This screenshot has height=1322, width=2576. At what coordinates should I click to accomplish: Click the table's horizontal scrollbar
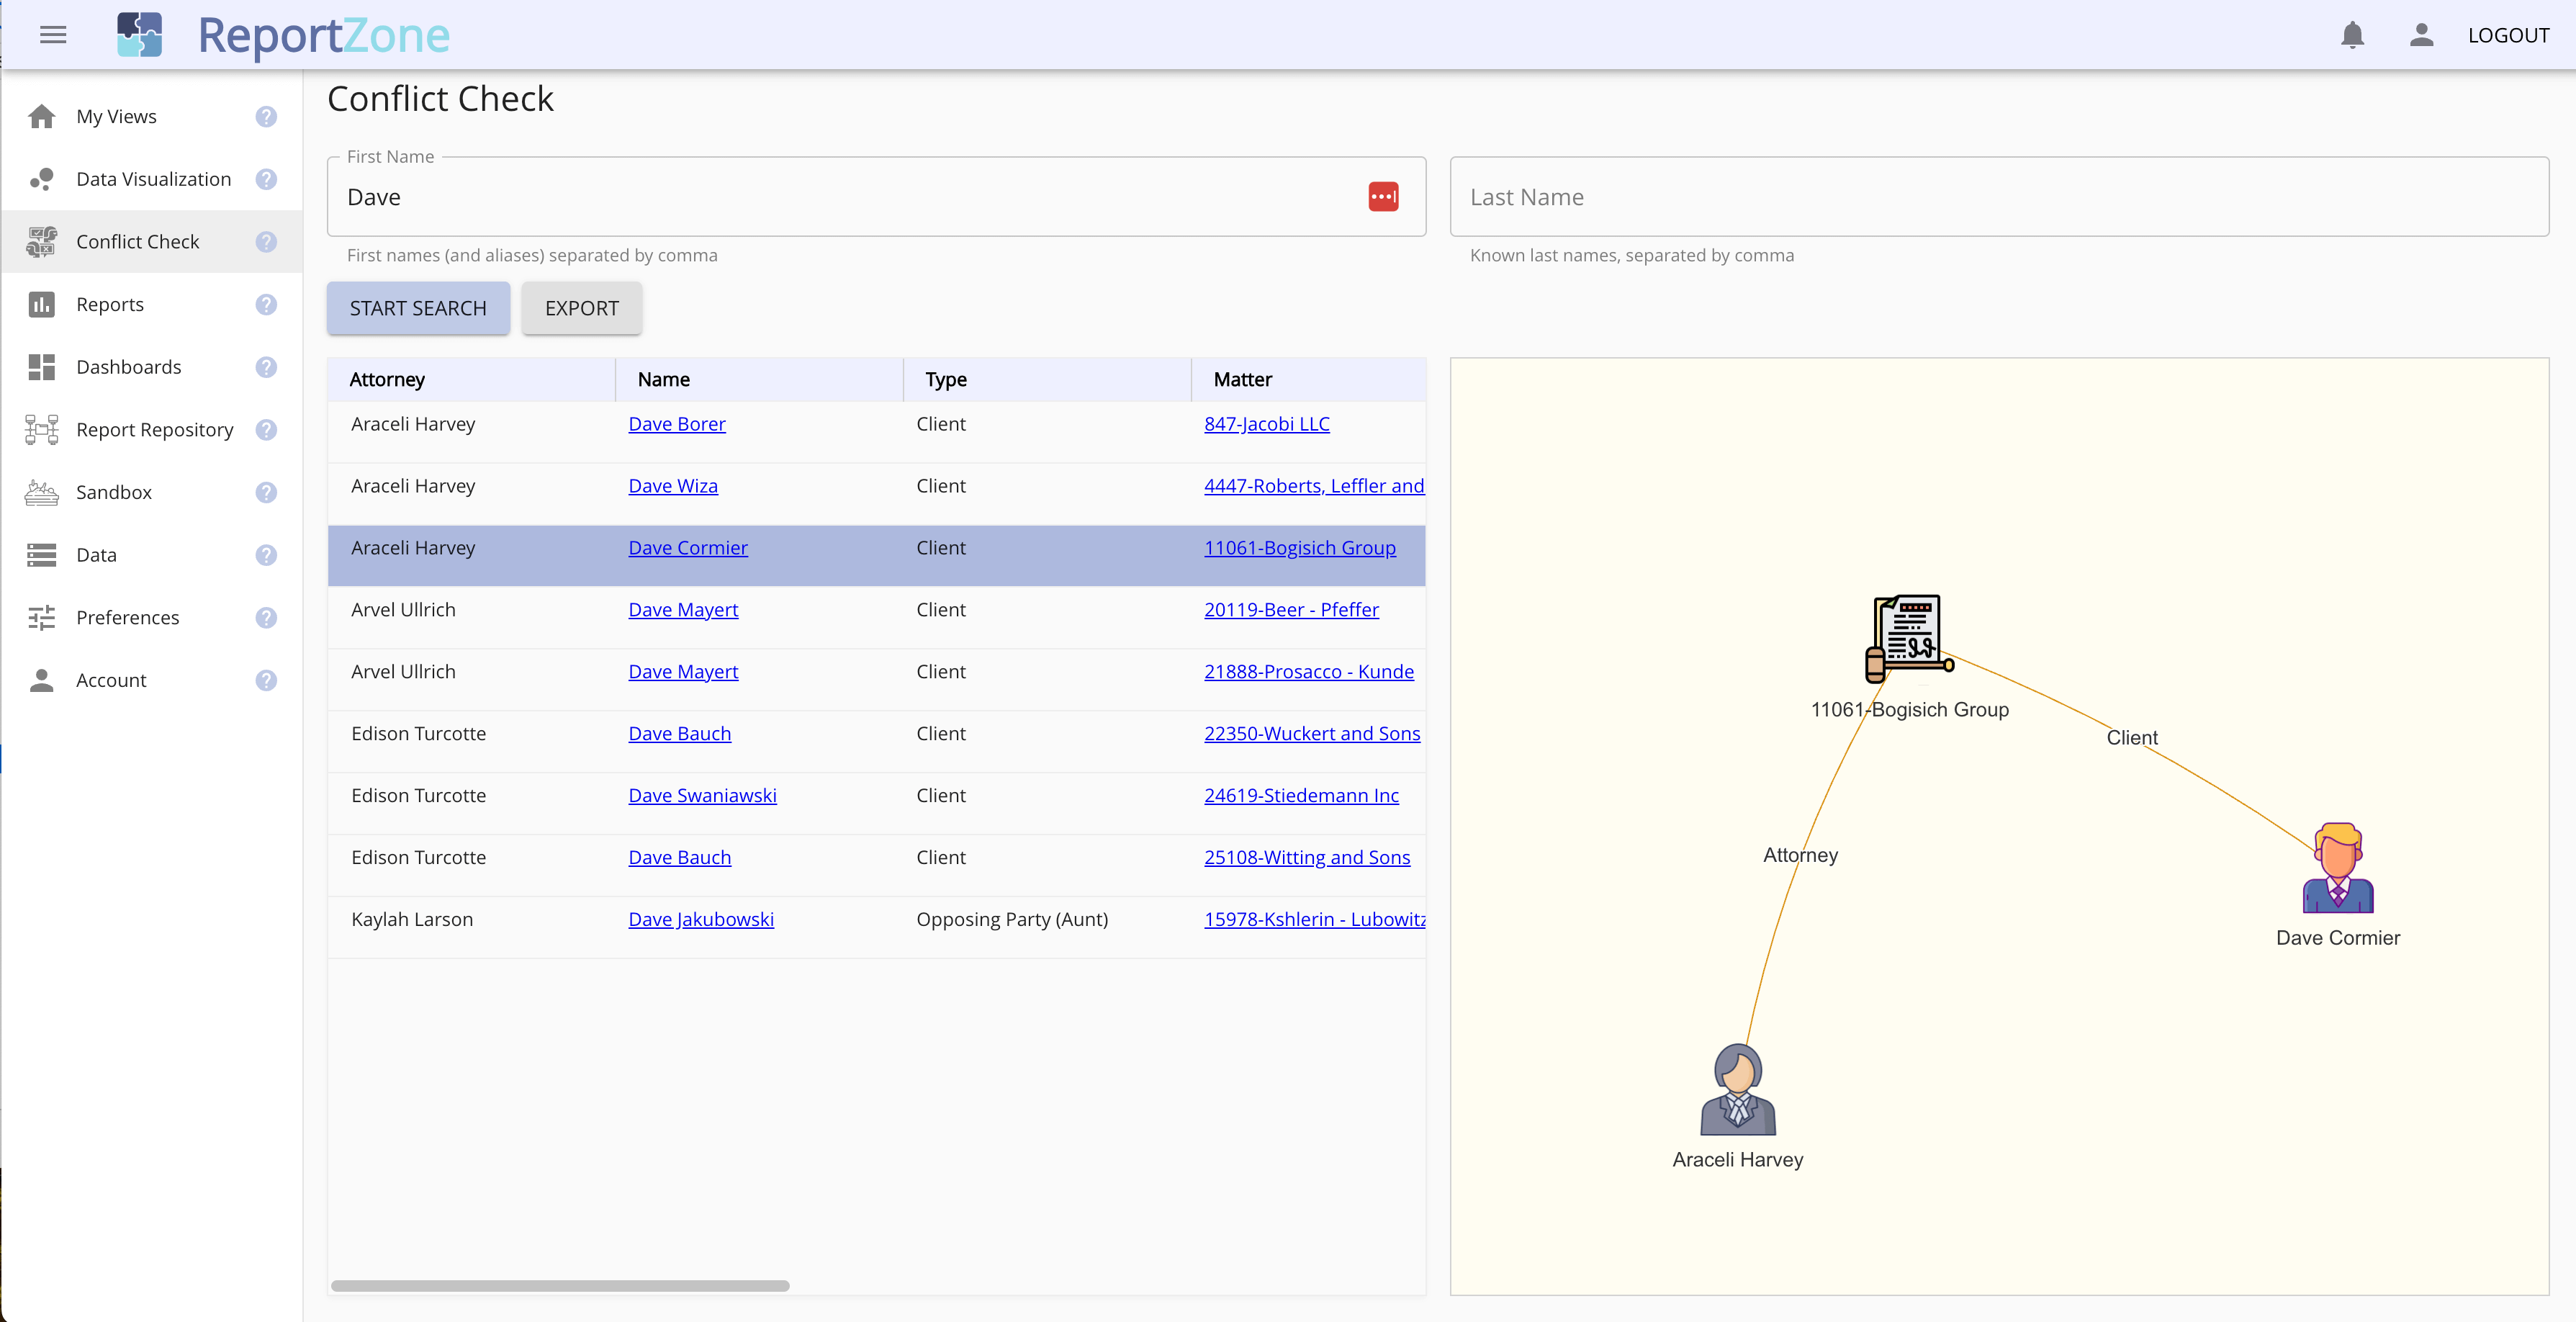pyautogui.click(x=560, y=1286)
